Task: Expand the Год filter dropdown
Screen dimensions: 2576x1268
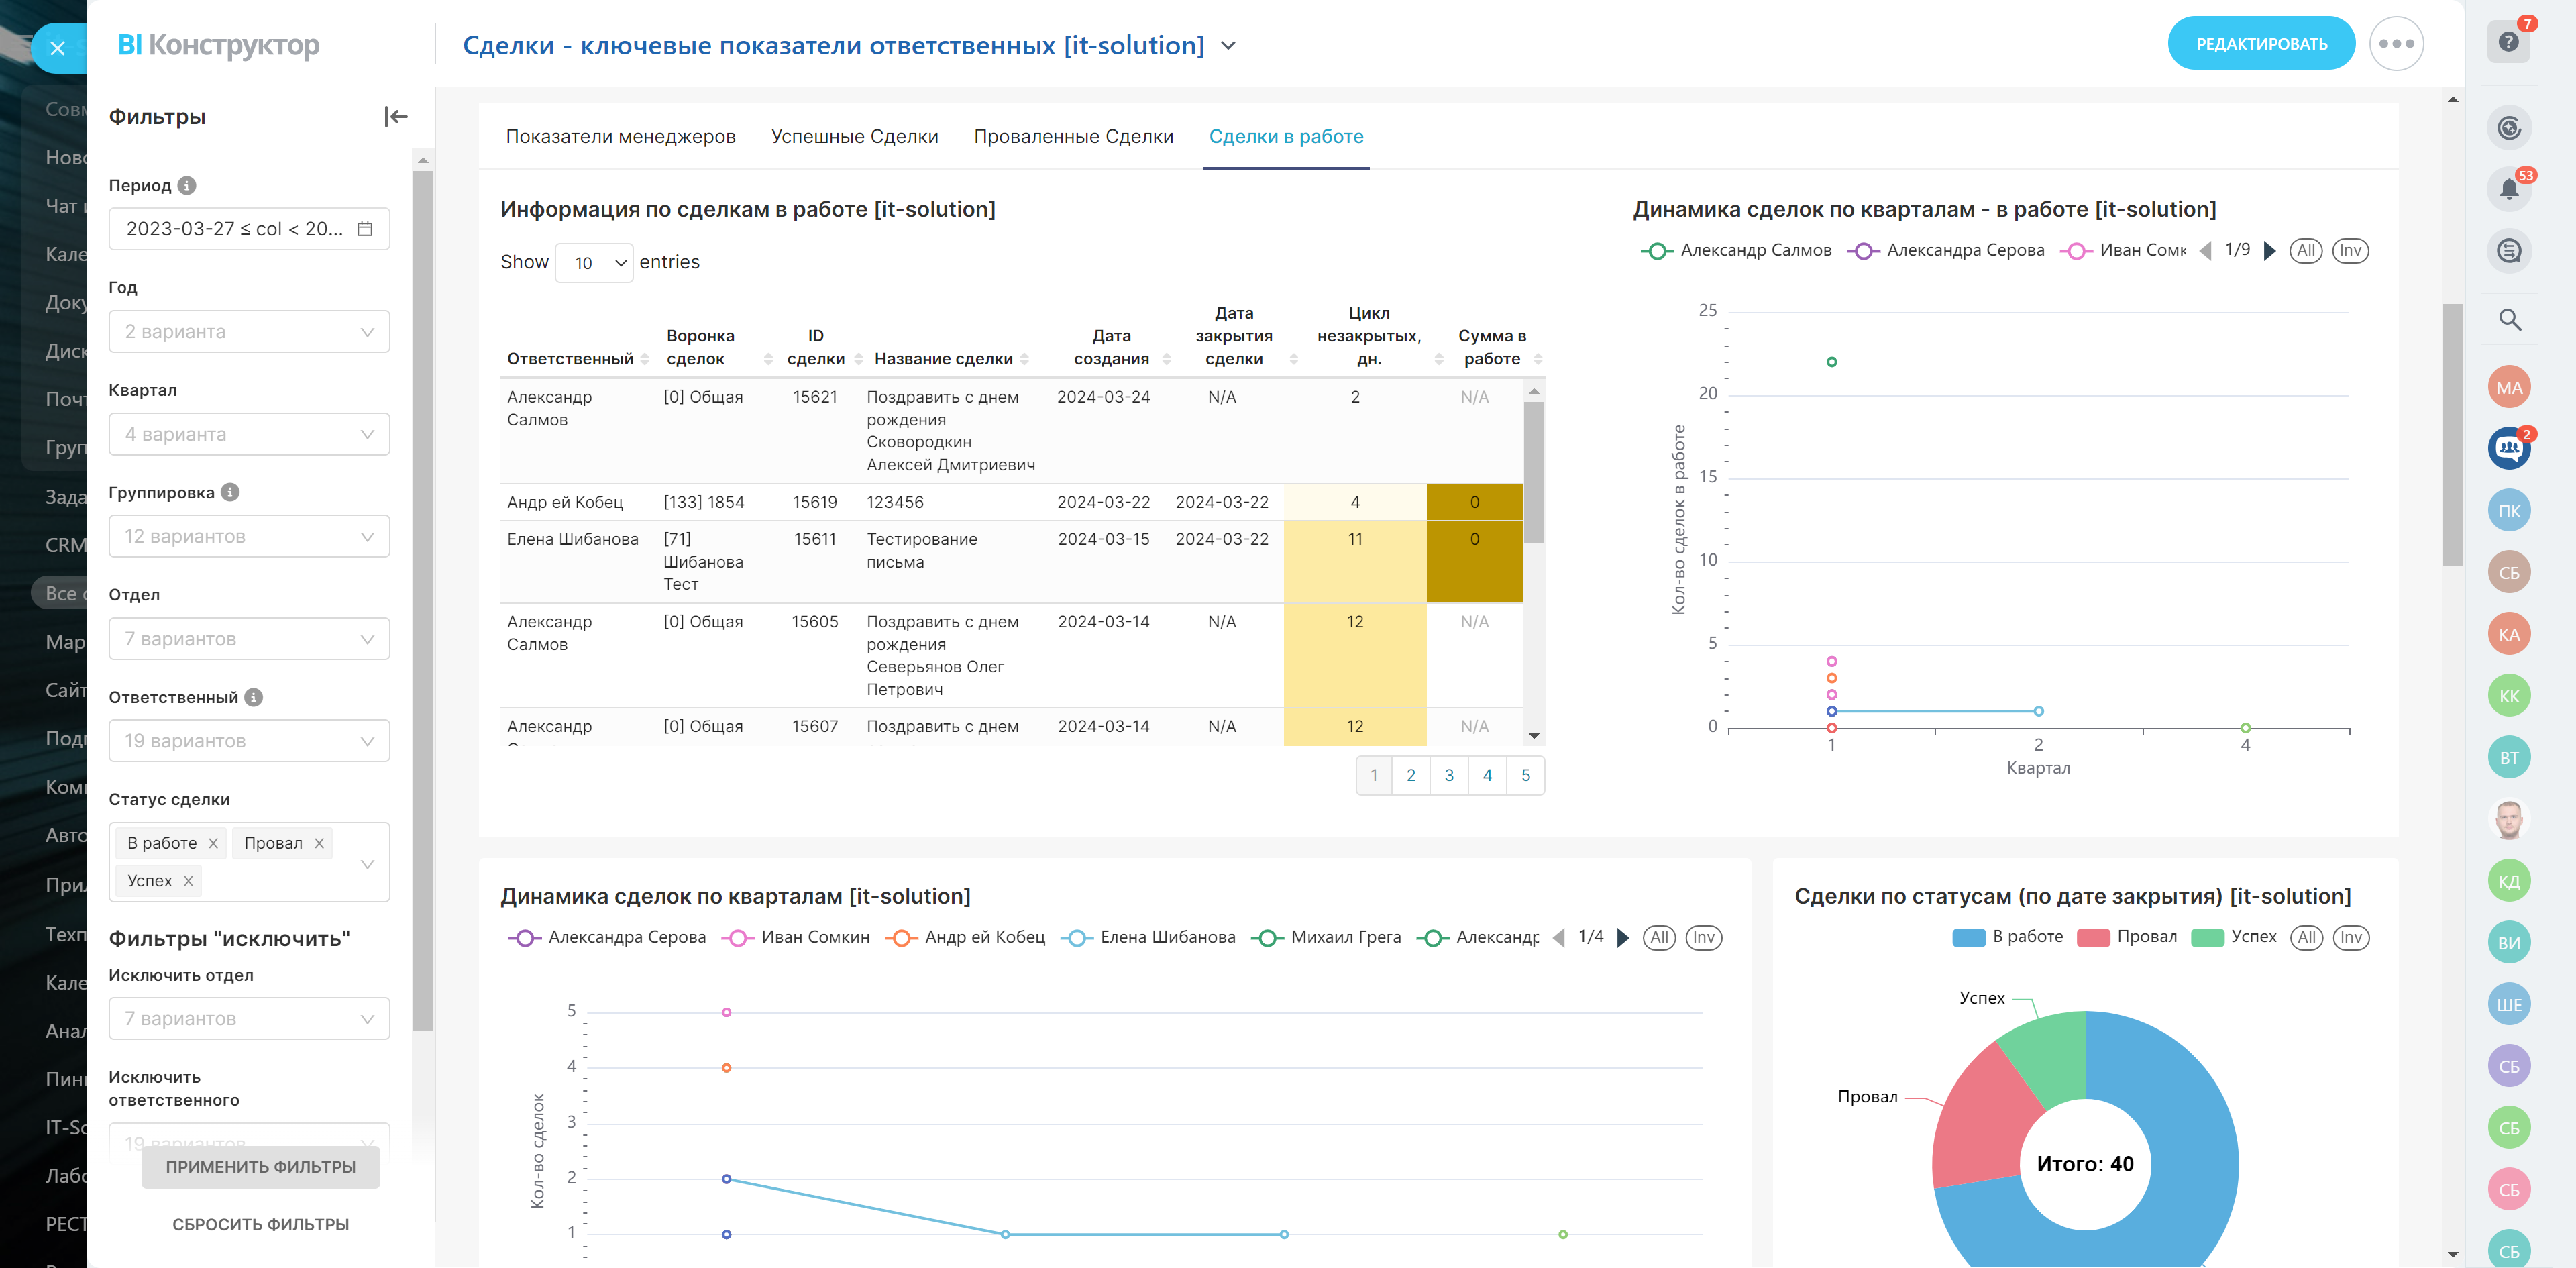Action: click(x=249, y=332)
